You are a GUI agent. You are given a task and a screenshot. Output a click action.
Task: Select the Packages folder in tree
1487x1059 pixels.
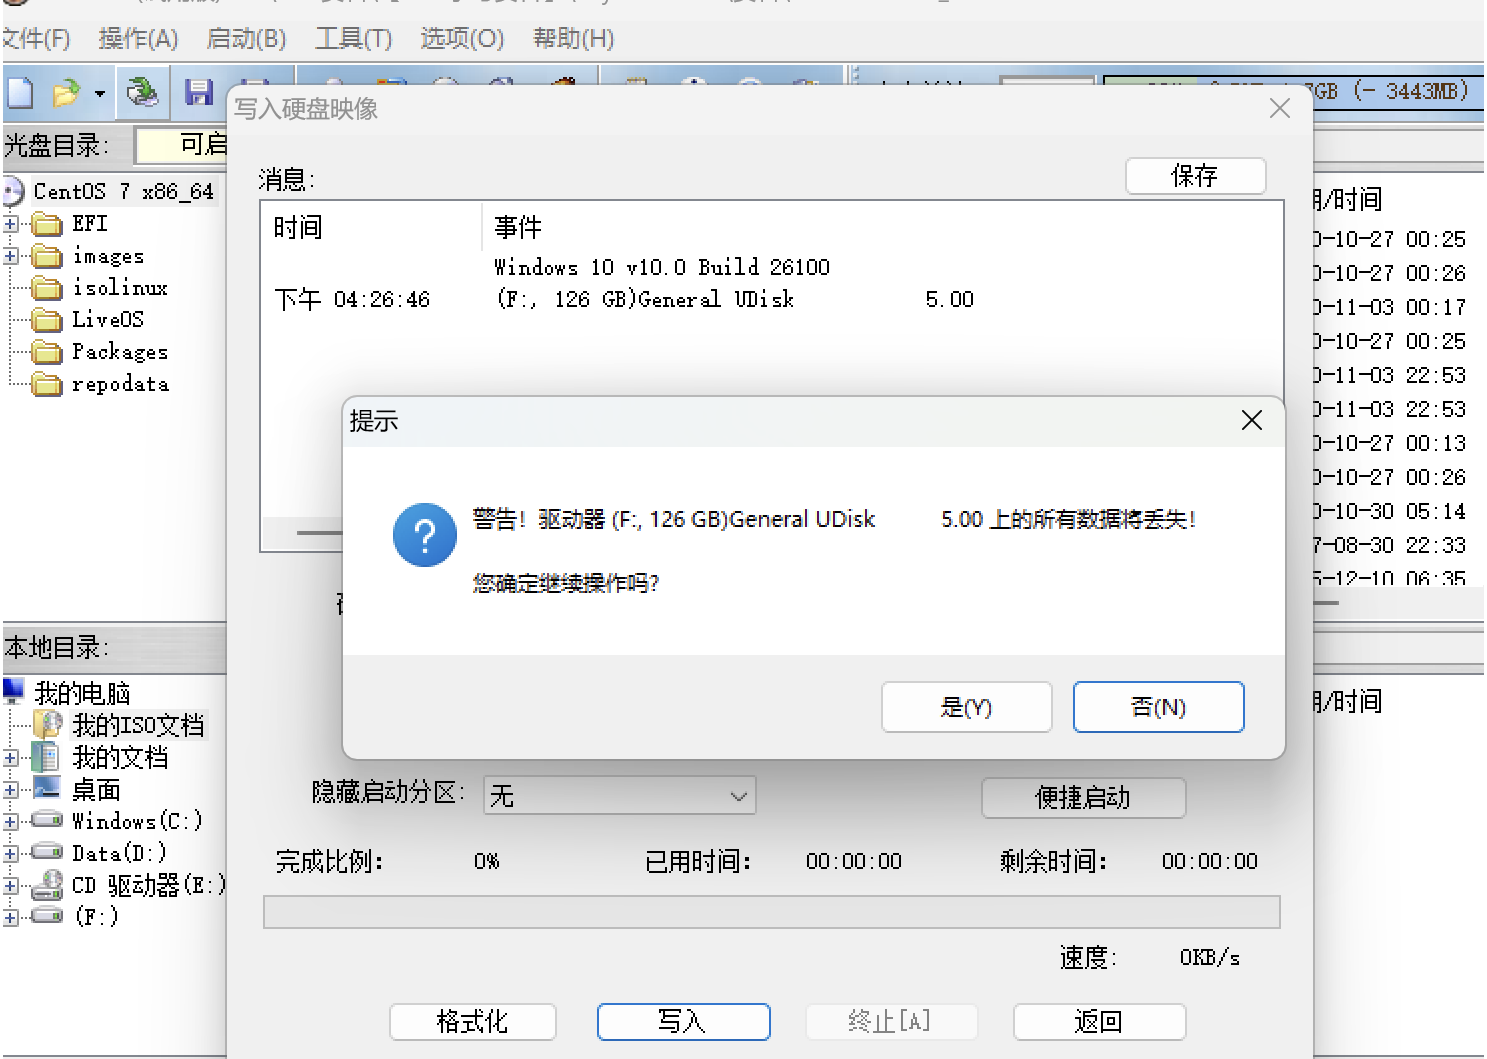coord(119,352)
